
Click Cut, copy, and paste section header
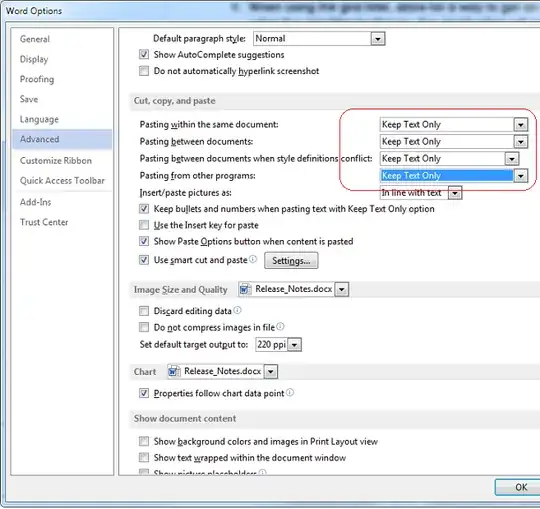pyautogui.click(x=175, y=101)
